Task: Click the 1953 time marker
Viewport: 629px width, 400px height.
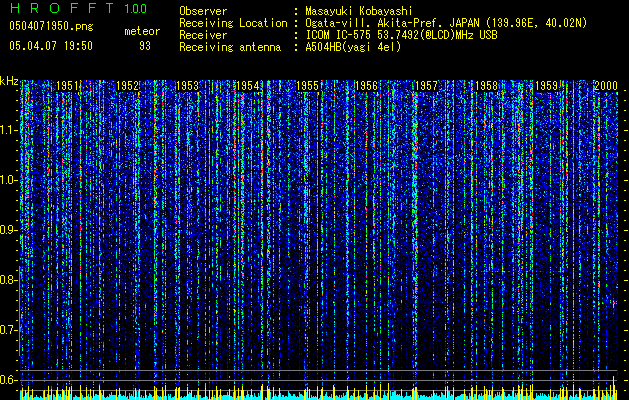Action: point(187,86)
